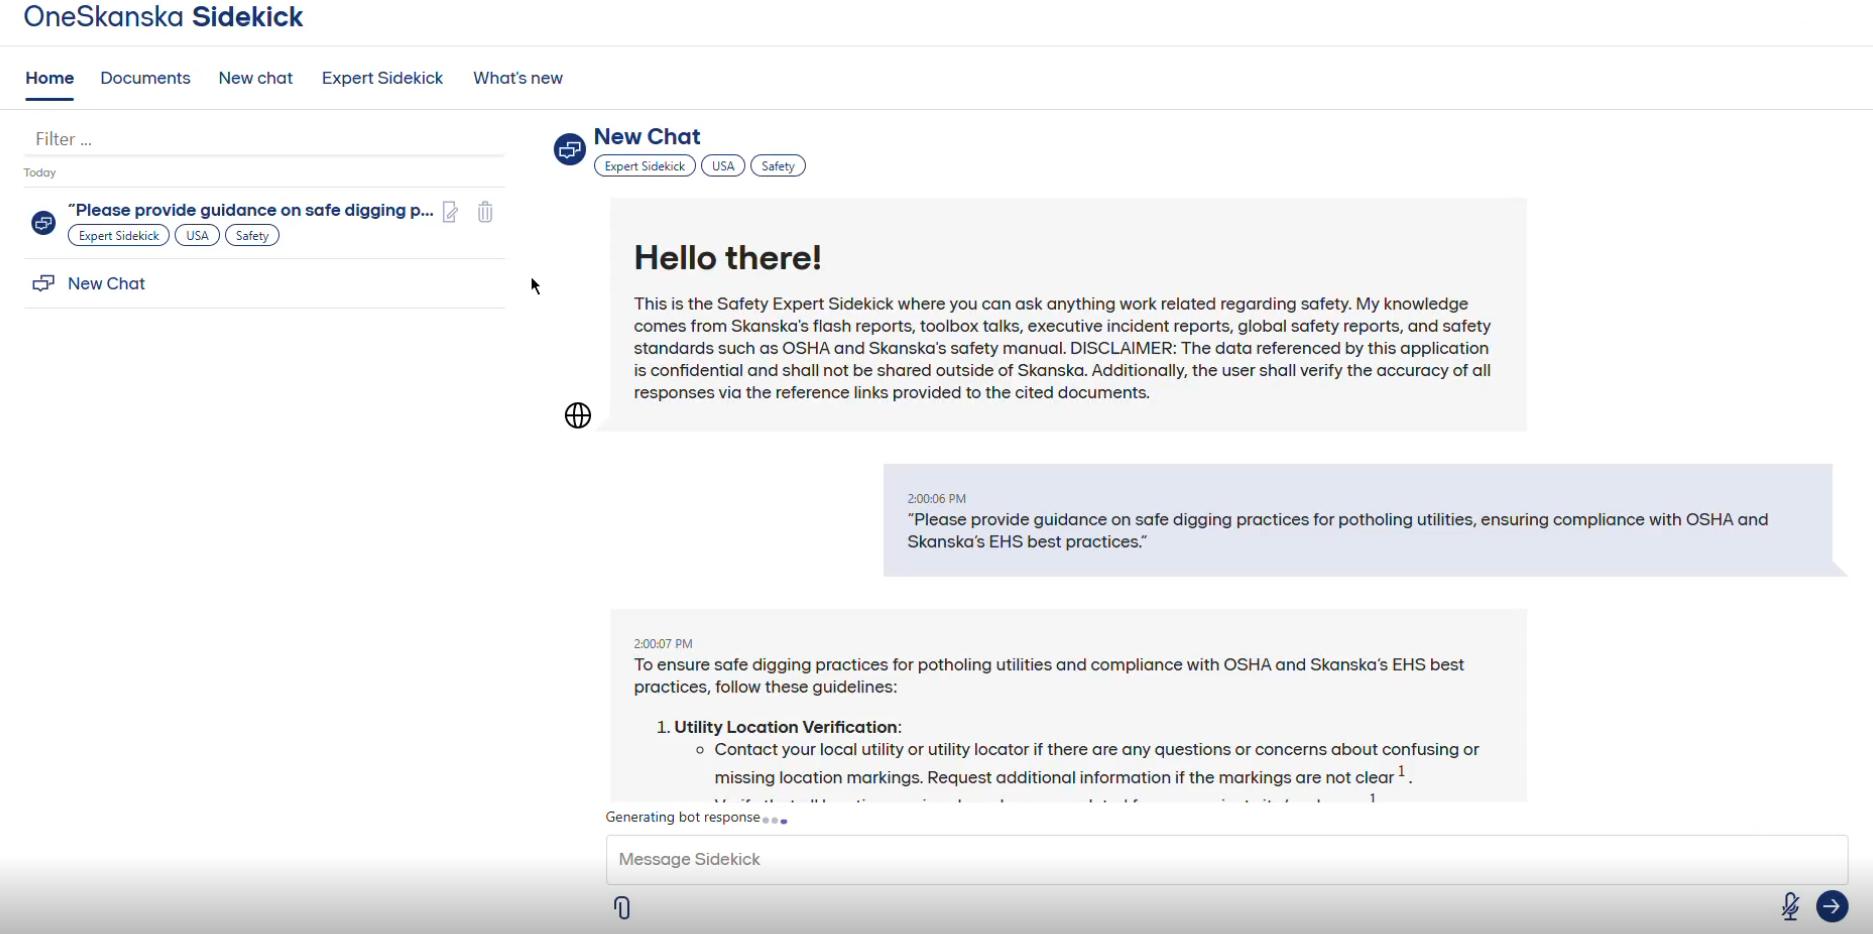
Task: Edit the safe digging chat title
Action: coord(451,212)
